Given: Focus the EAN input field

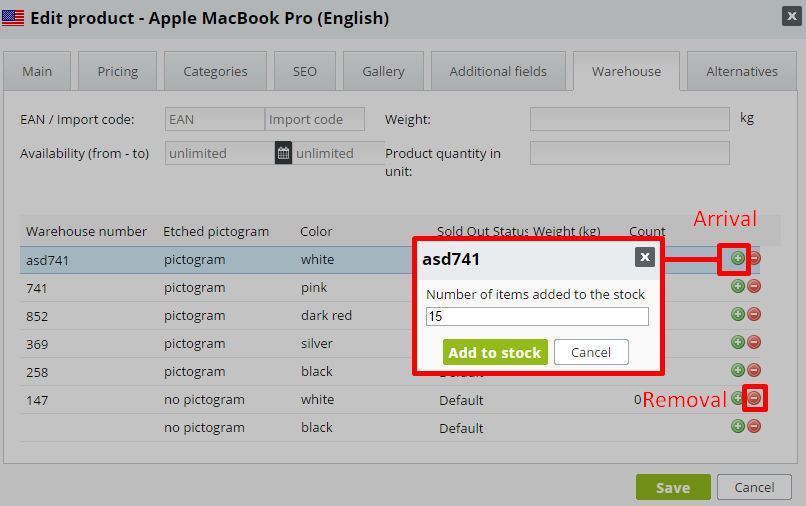Looking at the screenshot, I should pyautogui.click(x=215, y=119).
